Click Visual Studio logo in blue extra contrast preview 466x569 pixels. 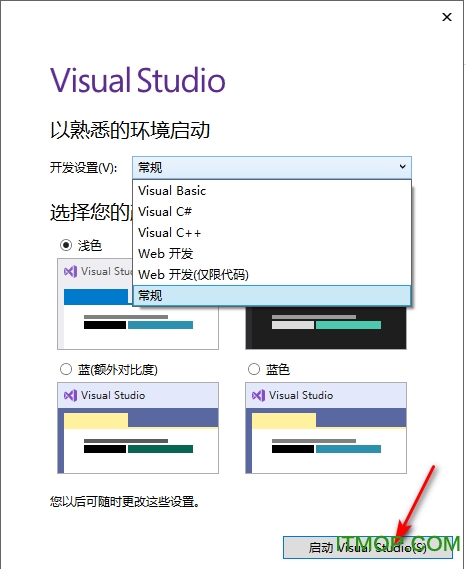pyautogui.click(x=70, y=395)
